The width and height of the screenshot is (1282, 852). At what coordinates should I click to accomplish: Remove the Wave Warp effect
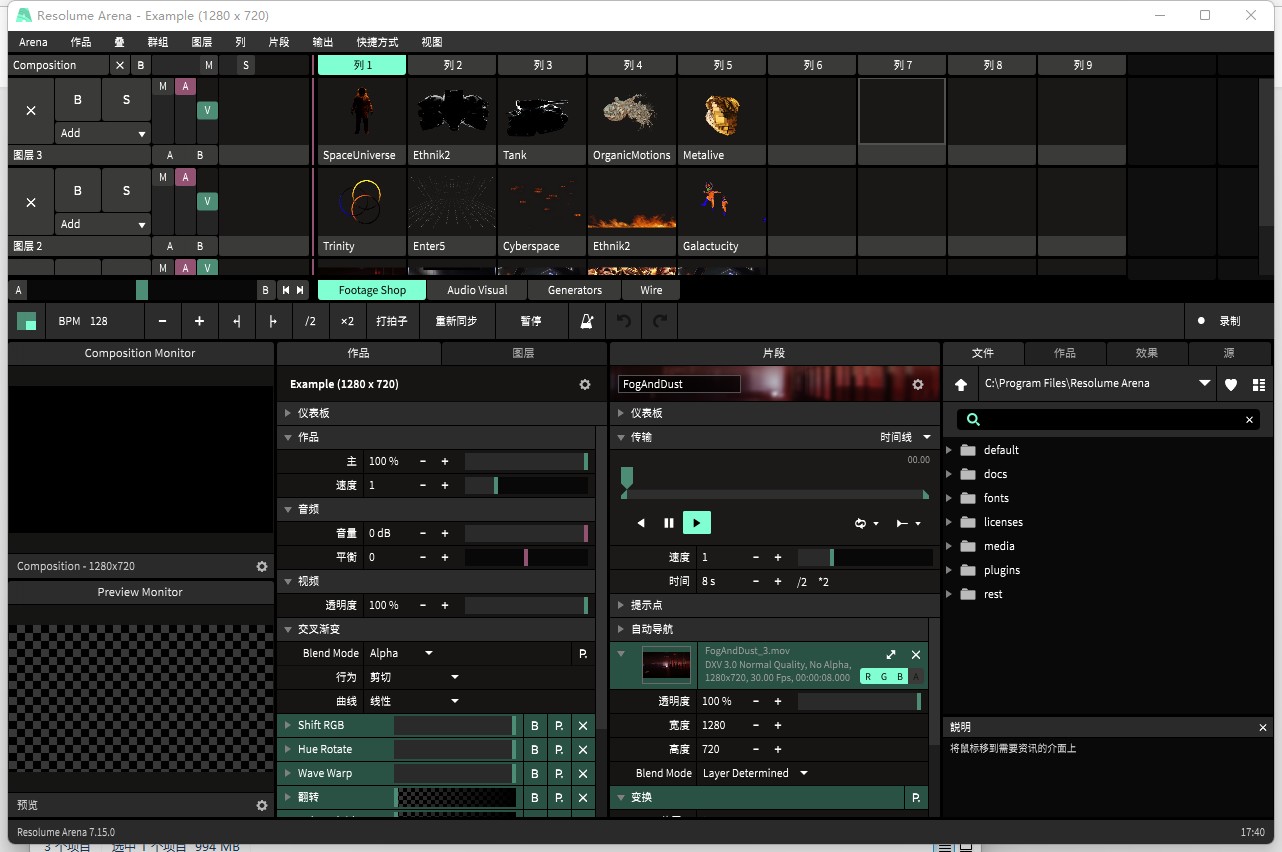583,773
